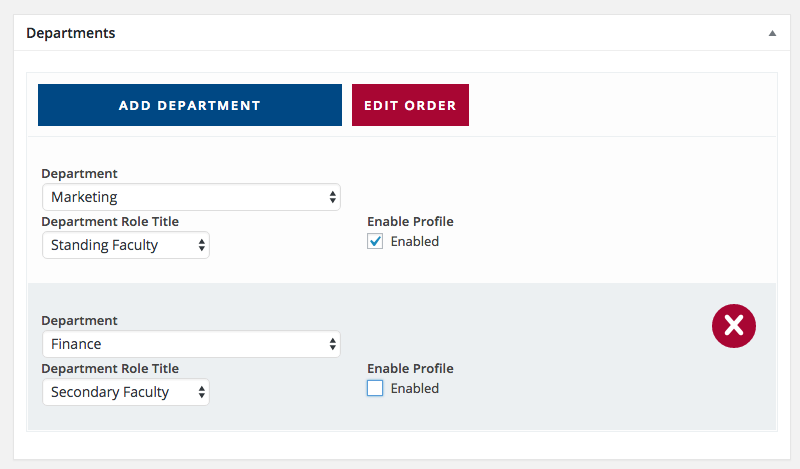Check Enabled checkbox for Finance profile
Viewport: 800px width, 469px height.
click(375, 388)
